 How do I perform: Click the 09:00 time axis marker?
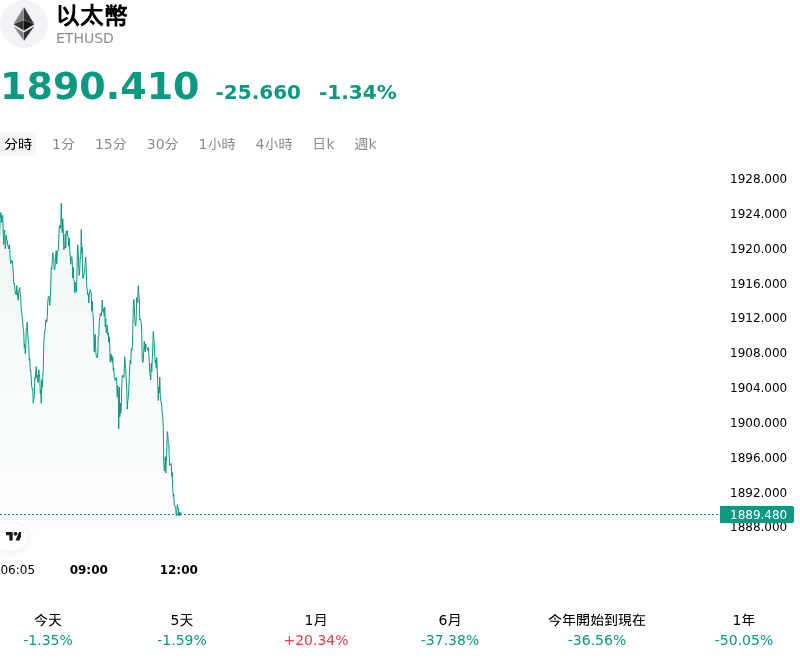(89, 569)
